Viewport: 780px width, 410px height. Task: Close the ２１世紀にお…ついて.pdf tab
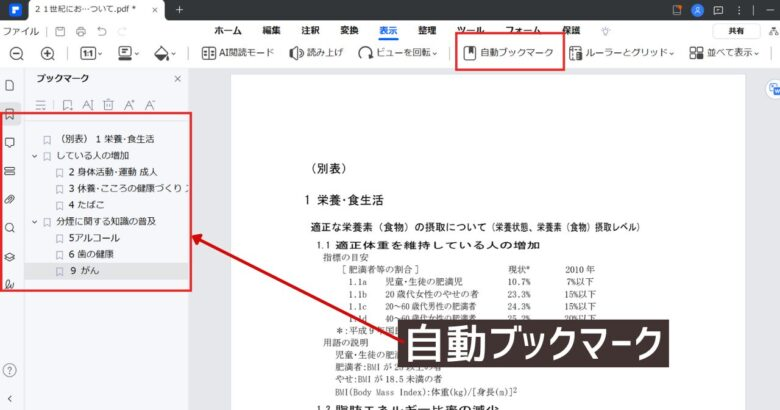coord(155,9)
